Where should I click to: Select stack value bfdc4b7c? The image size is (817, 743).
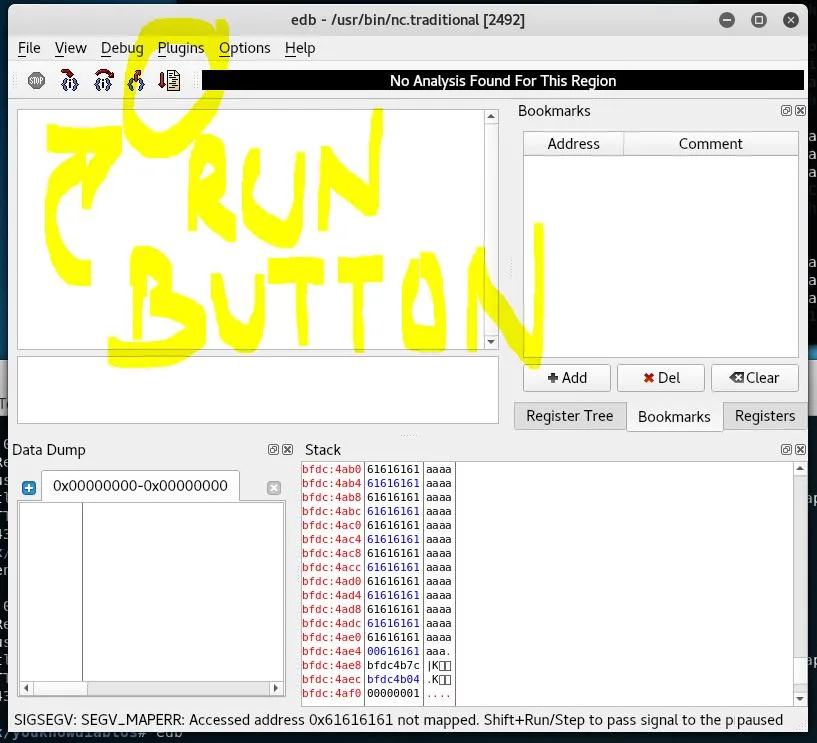393,665
